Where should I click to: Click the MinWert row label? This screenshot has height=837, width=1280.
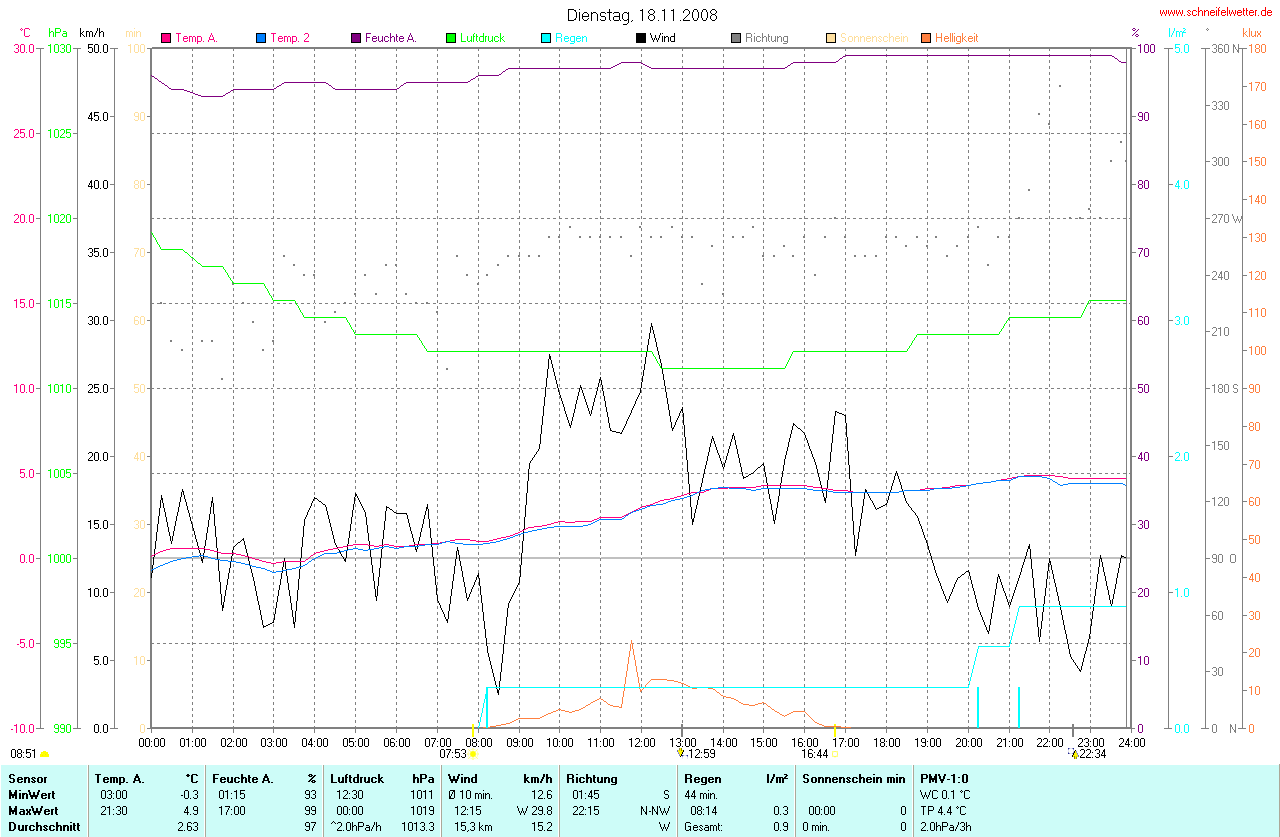coord(31,794)
